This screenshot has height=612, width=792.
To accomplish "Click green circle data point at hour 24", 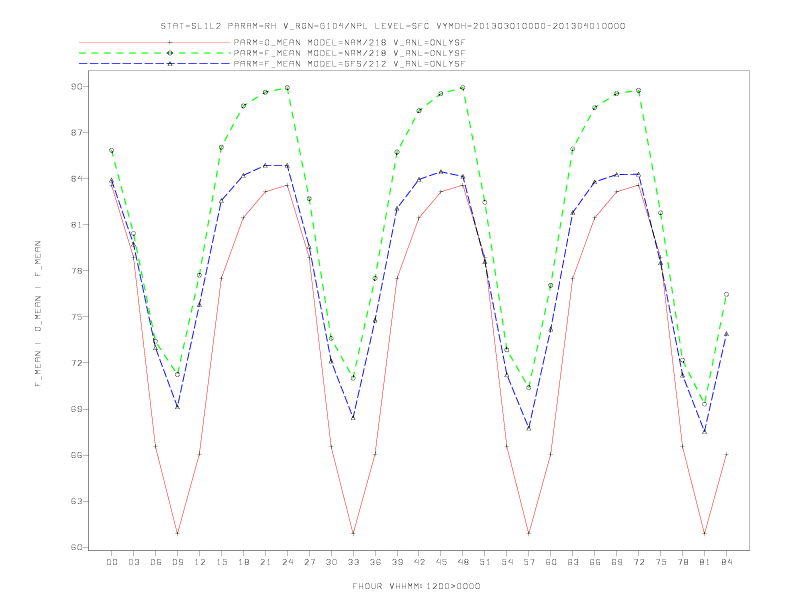I will click(x=287, y=88).
